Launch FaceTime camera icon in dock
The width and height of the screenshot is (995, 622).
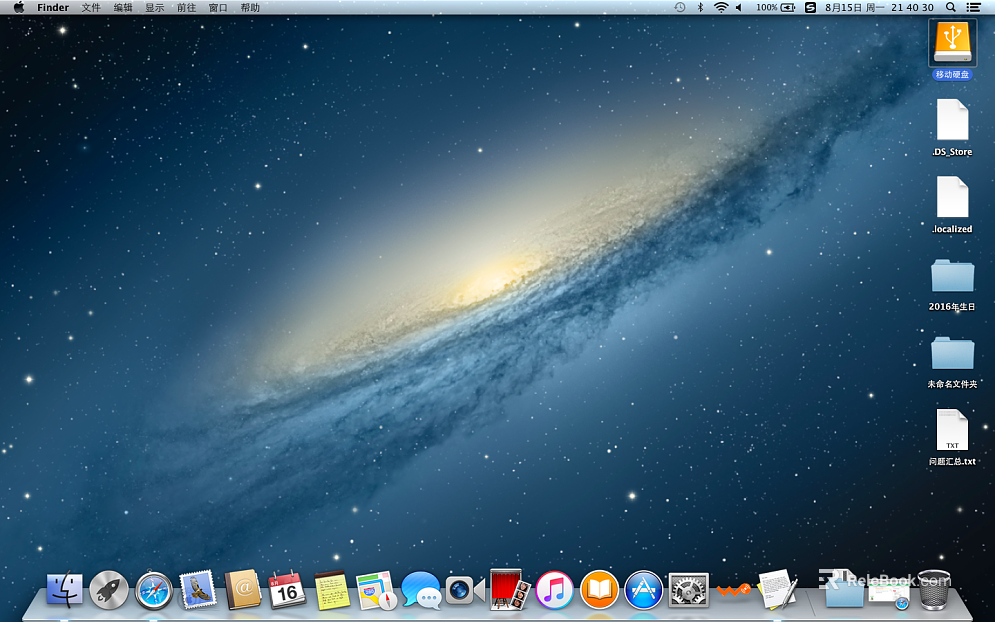point(465,590)
